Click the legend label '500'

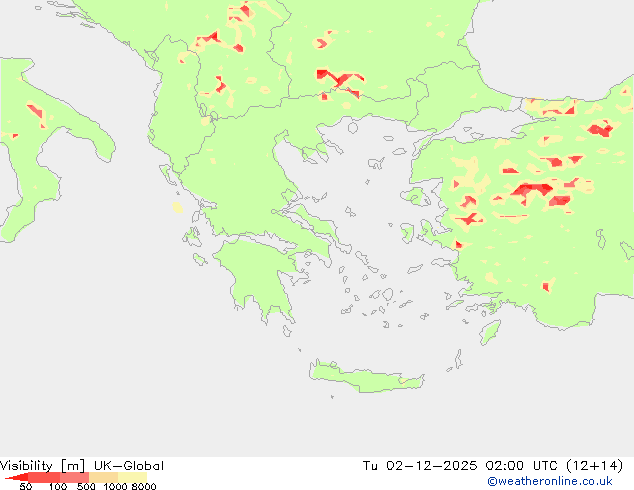pos(86,486)
